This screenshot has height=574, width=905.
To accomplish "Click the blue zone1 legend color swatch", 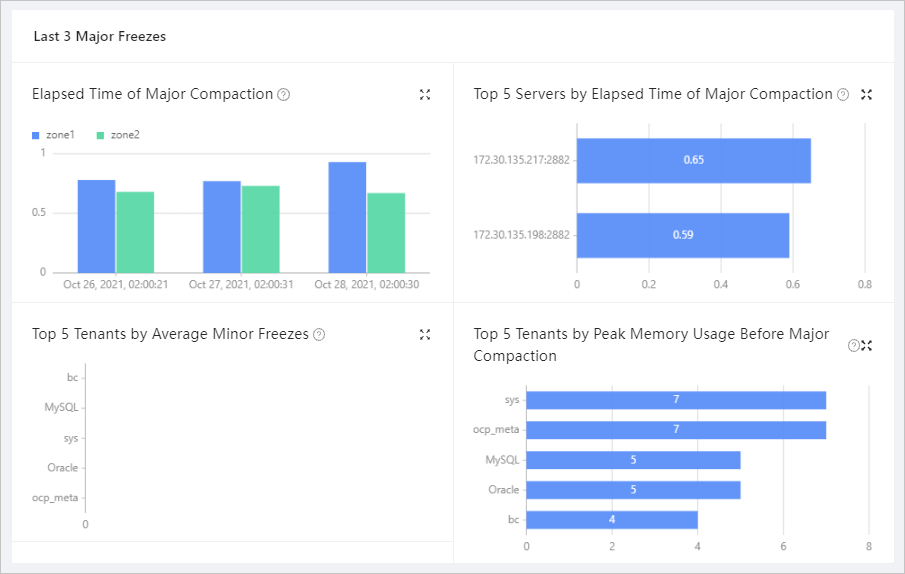I will pos(36,135).
